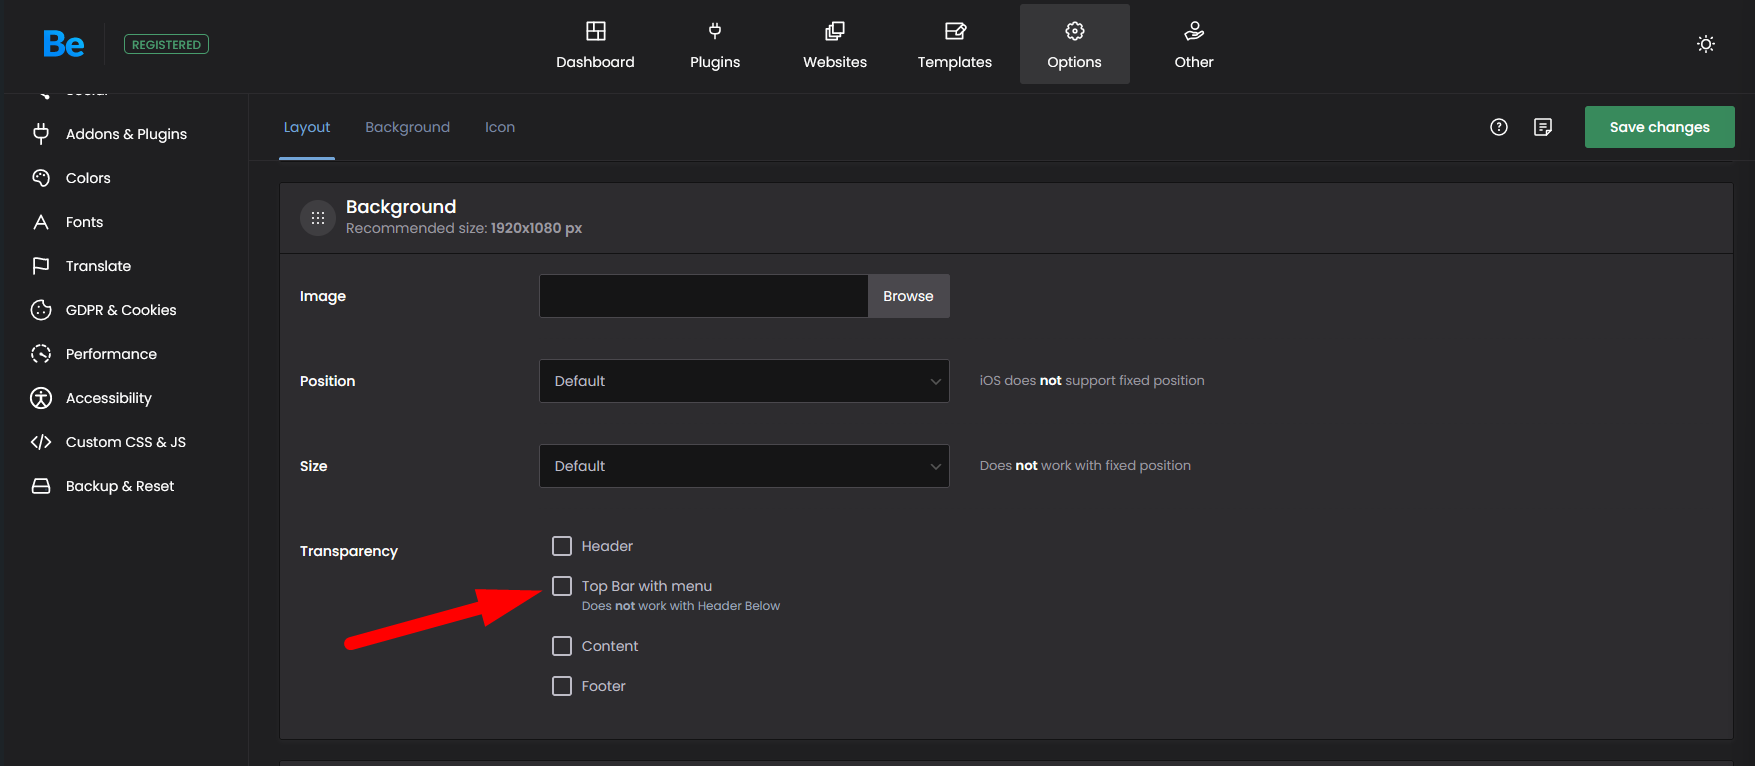Click the background Image input field
Viewport: 1755px width, 766px height.
704,296
